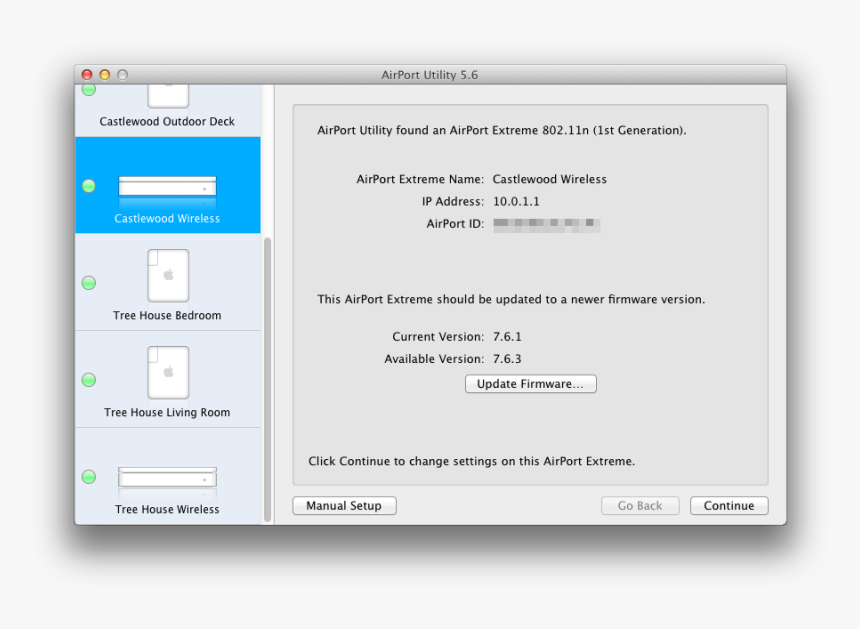The height and width of the screenshot is (629, 860).
Task: Close the AirPort Utility window
Action: [87, 75]
